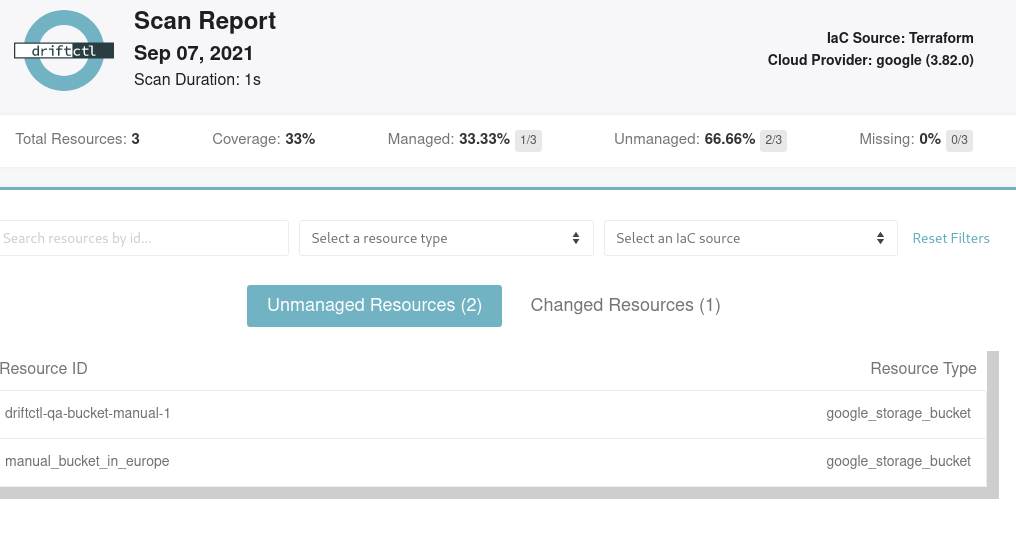Click the 1/3 badge next to Managed

pyautogui.click(x=528, y=140)
